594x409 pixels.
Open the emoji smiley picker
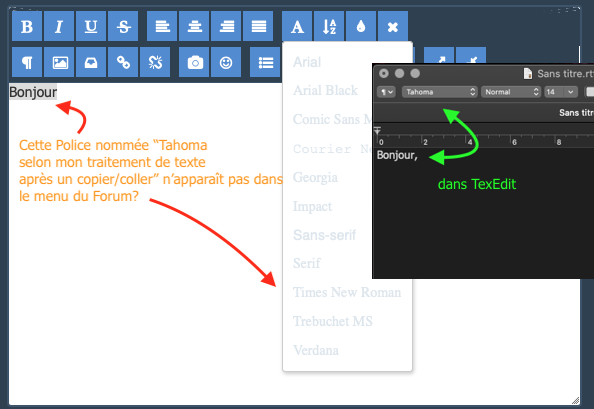click(226, 62)
